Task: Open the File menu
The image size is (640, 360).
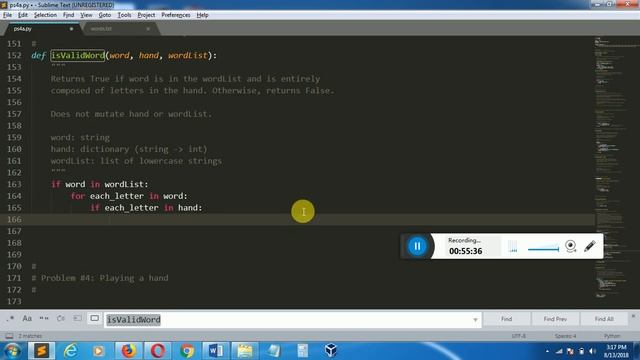Action: (x=7, y=15)
